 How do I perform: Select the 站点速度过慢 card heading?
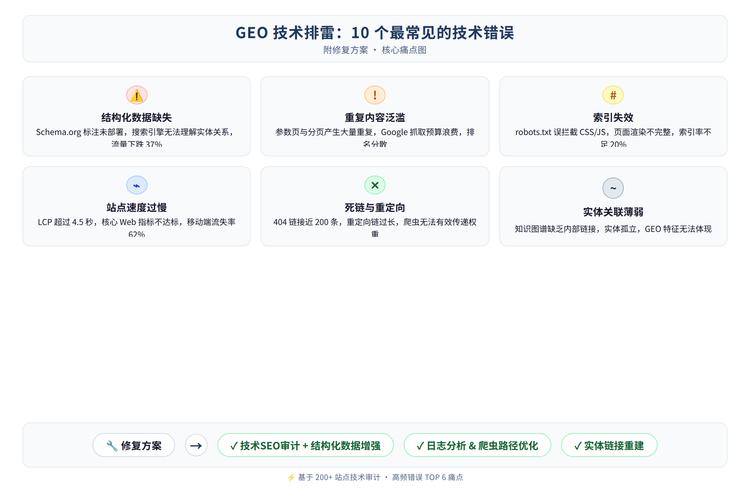point(136,207)
